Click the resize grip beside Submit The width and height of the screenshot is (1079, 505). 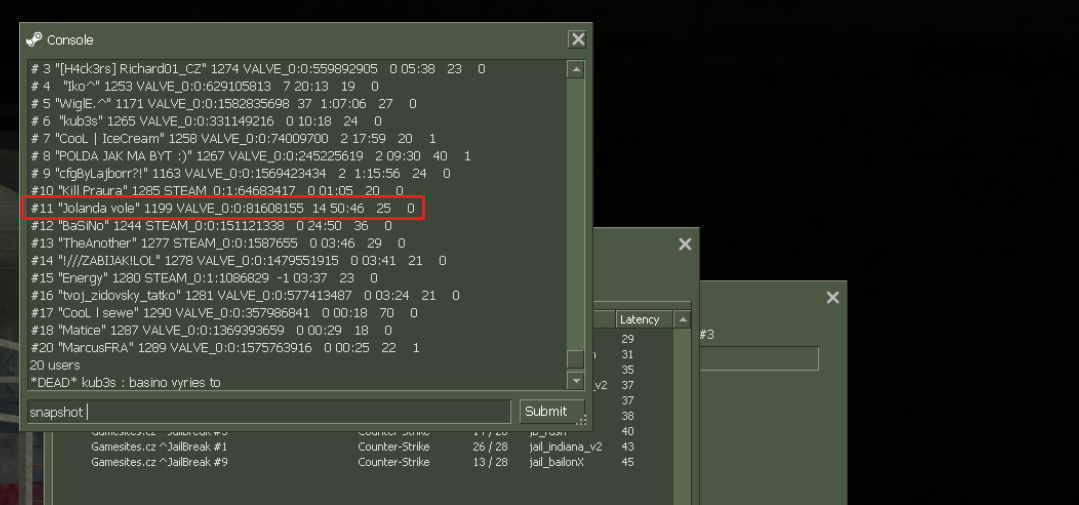[581, 420]
